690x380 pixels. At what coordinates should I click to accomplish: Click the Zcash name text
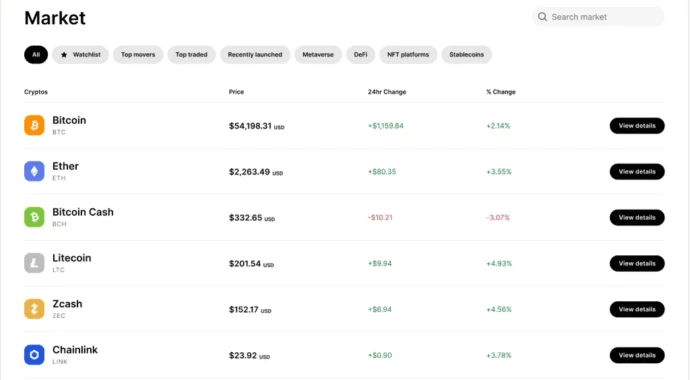click(x=67, y=303)
